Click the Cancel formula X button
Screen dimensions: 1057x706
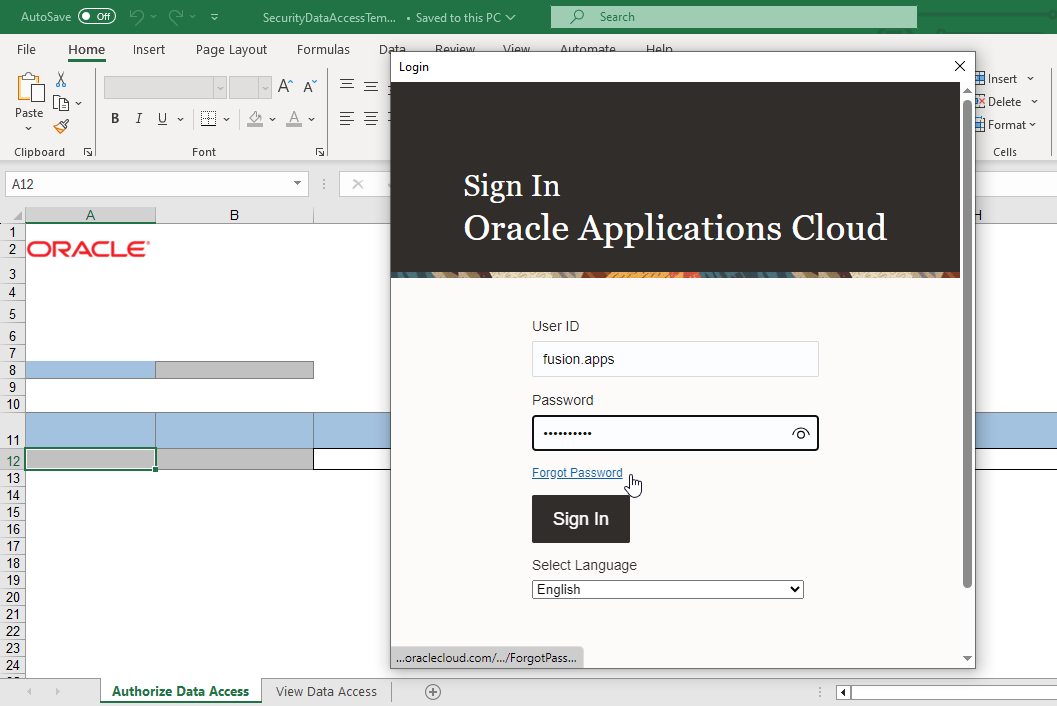tap(358, 184)
